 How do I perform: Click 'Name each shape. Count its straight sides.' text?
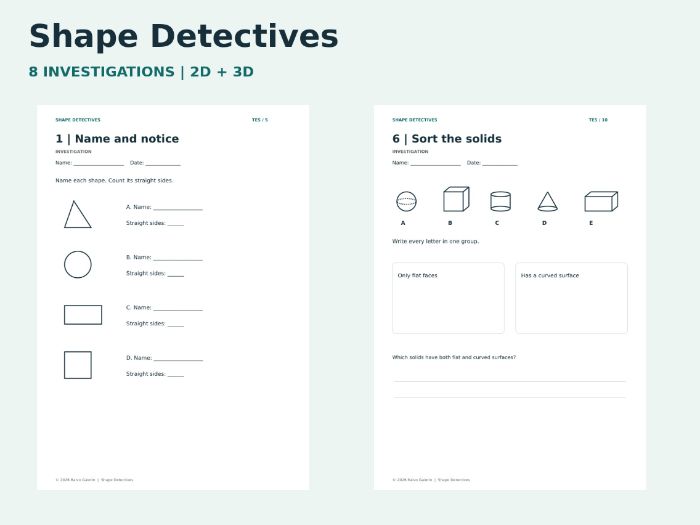tap(114, 180)
